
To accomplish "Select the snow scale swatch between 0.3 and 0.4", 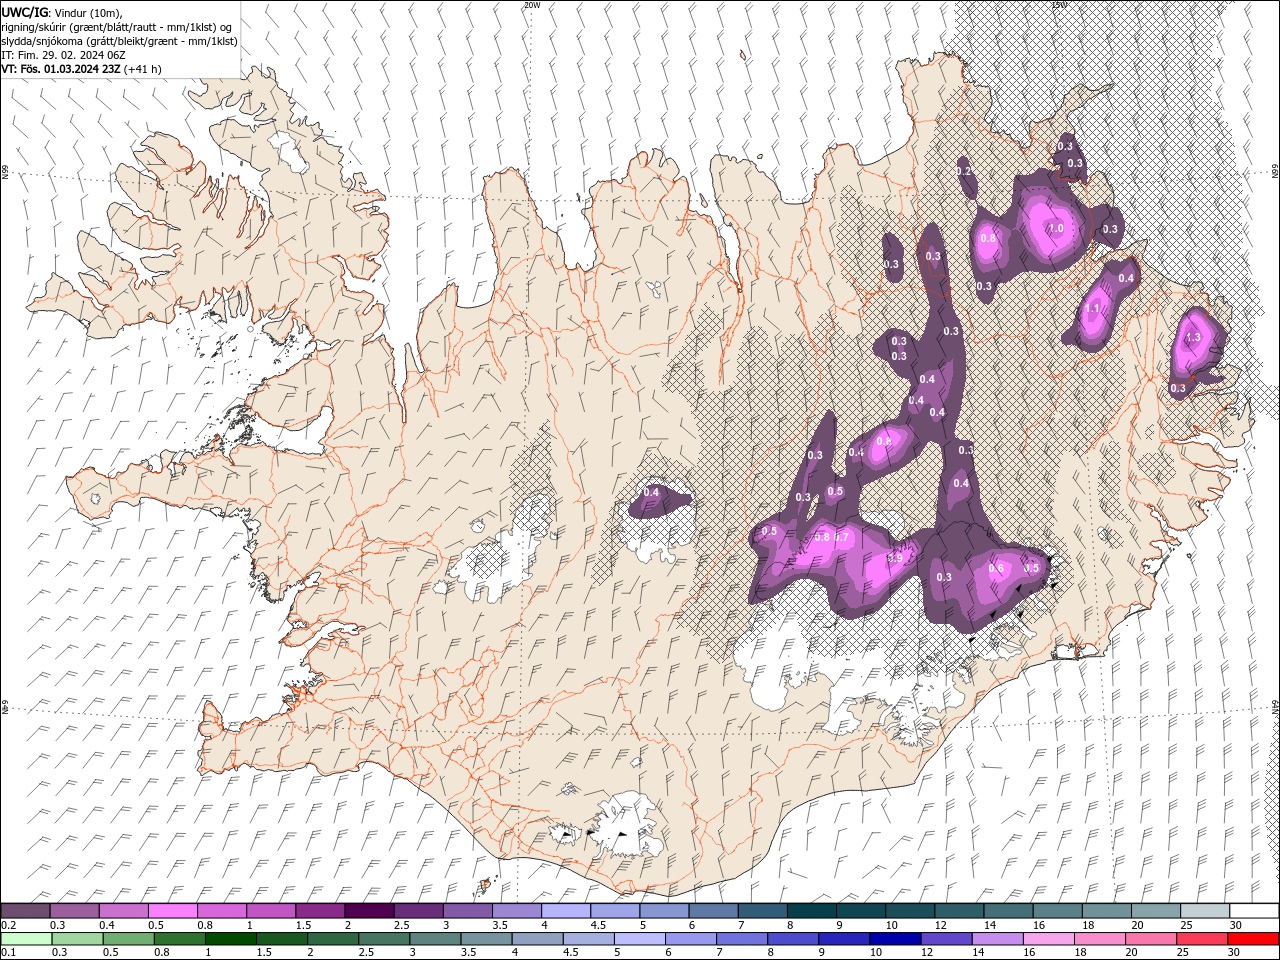I will pyautogui.click(x=75, y=911).
